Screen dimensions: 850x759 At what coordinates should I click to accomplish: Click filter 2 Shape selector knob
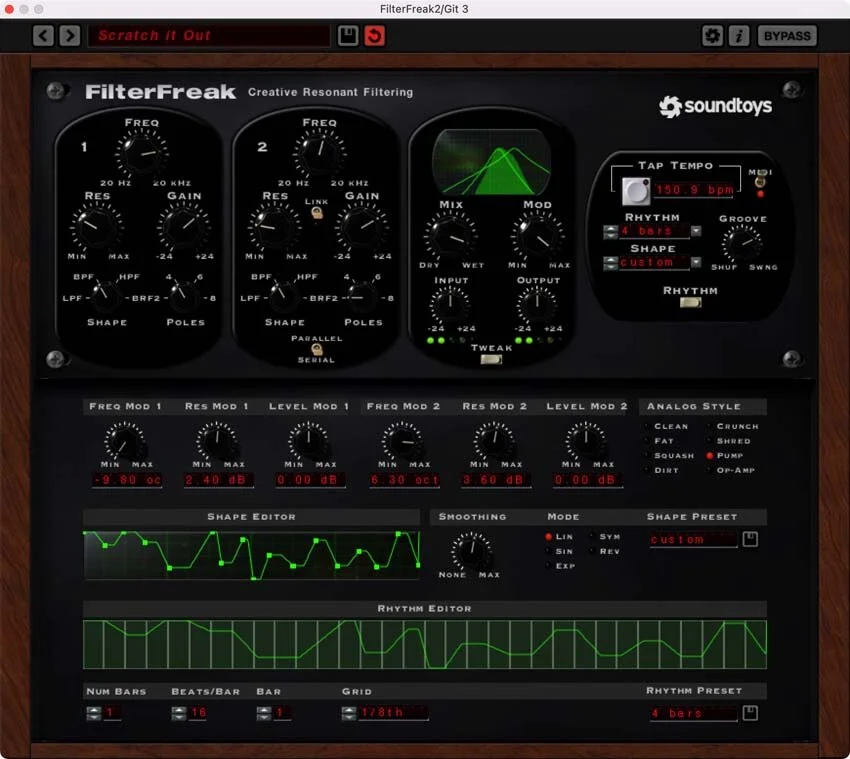tap(283, 296)
